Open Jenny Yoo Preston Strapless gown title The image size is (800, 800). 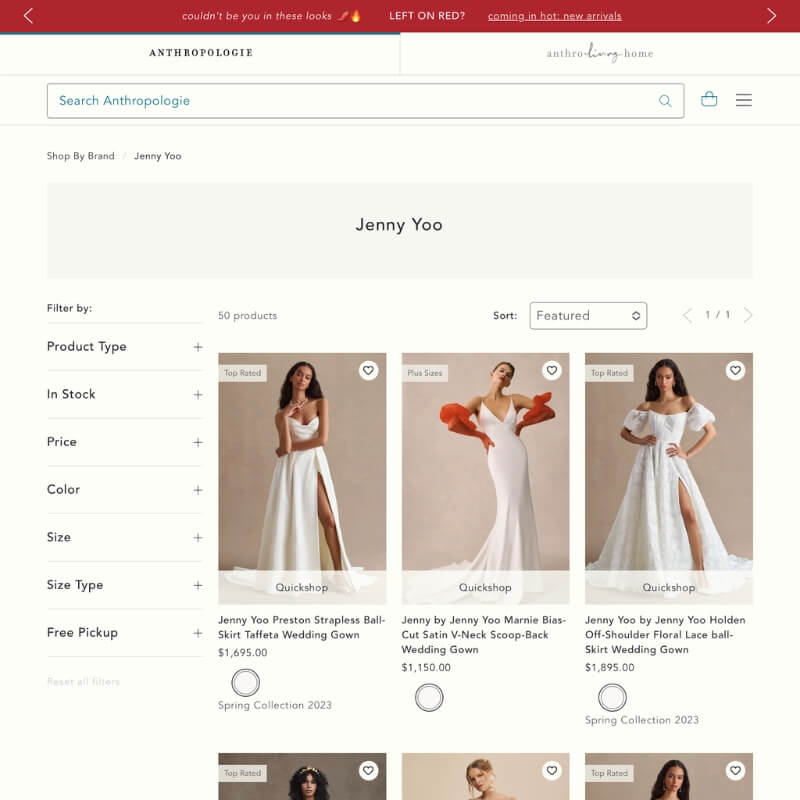point(302,628)
